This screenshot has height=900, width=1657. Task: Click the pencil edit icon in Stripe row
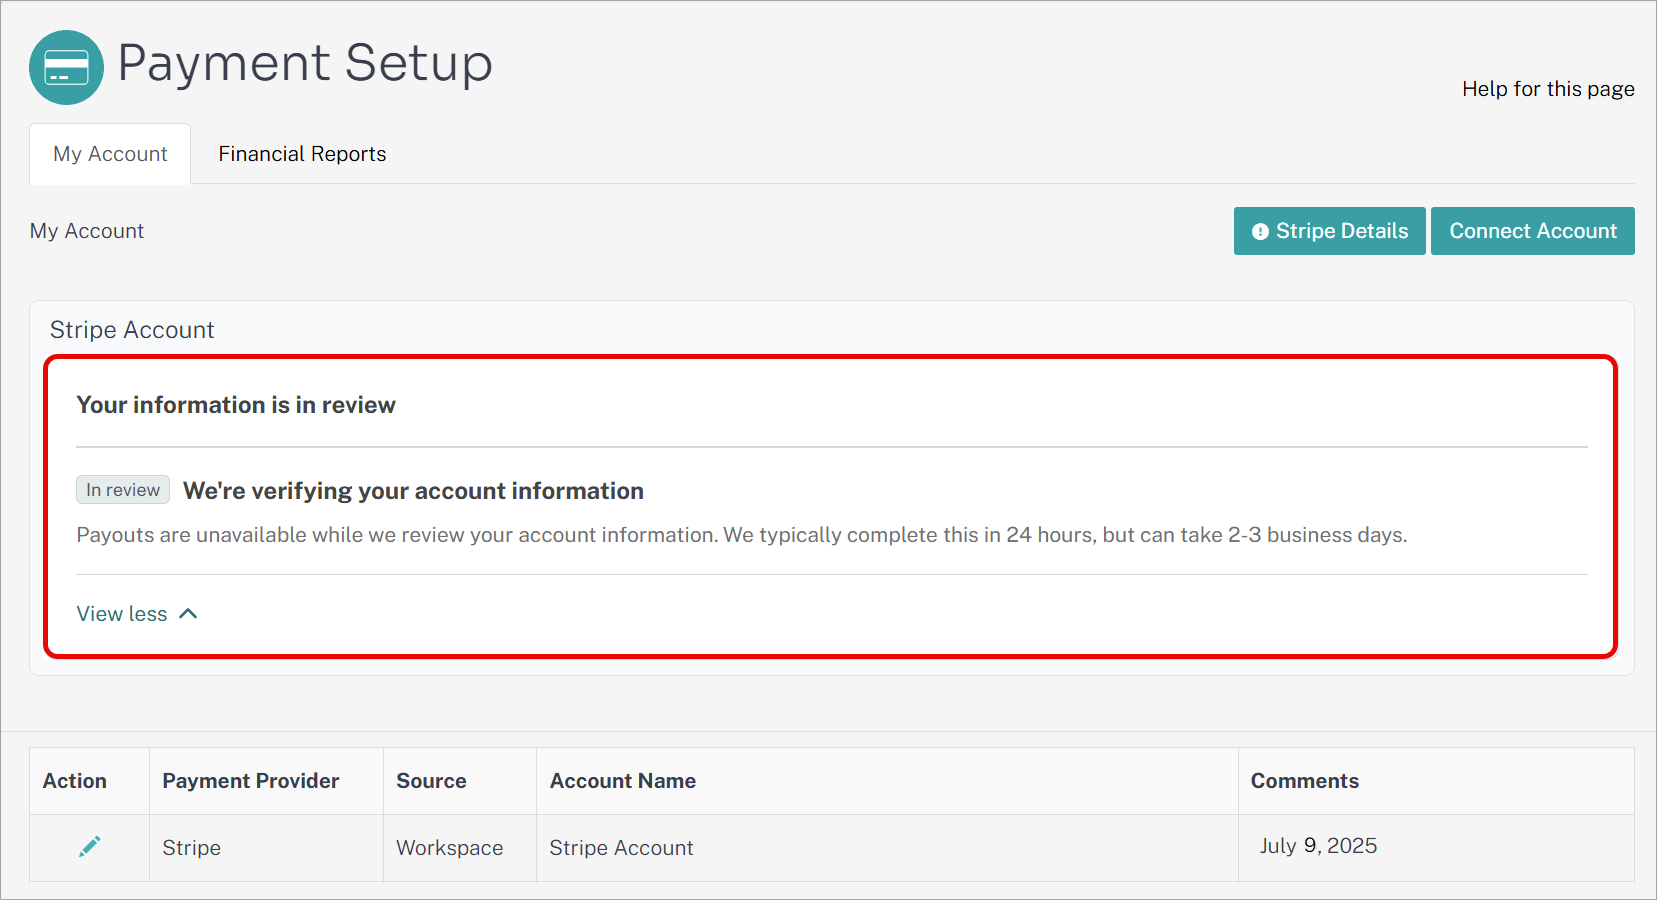coord(89,847)
